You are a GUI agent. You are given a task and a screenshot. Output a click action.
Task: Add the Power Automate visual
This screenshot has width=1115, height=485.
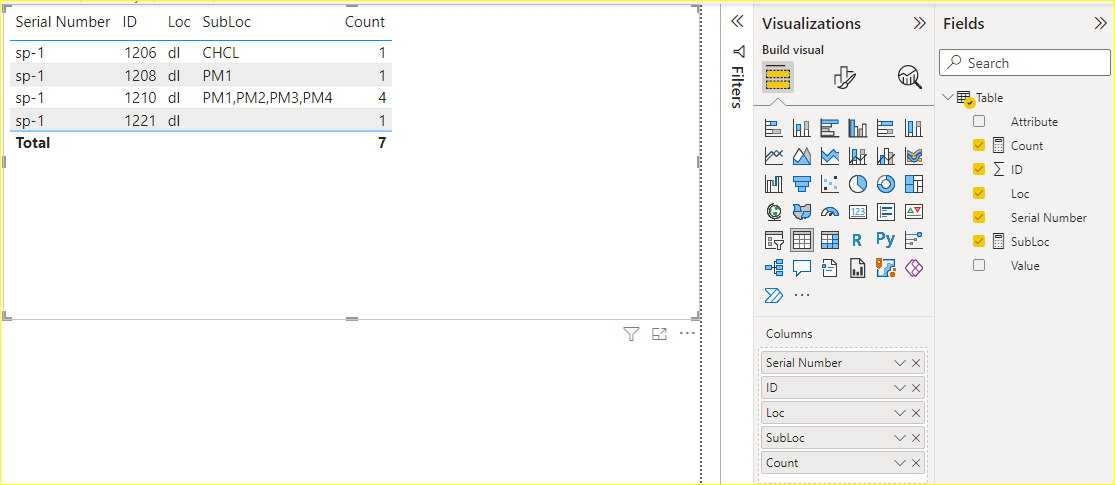click(x=774, y=296)
